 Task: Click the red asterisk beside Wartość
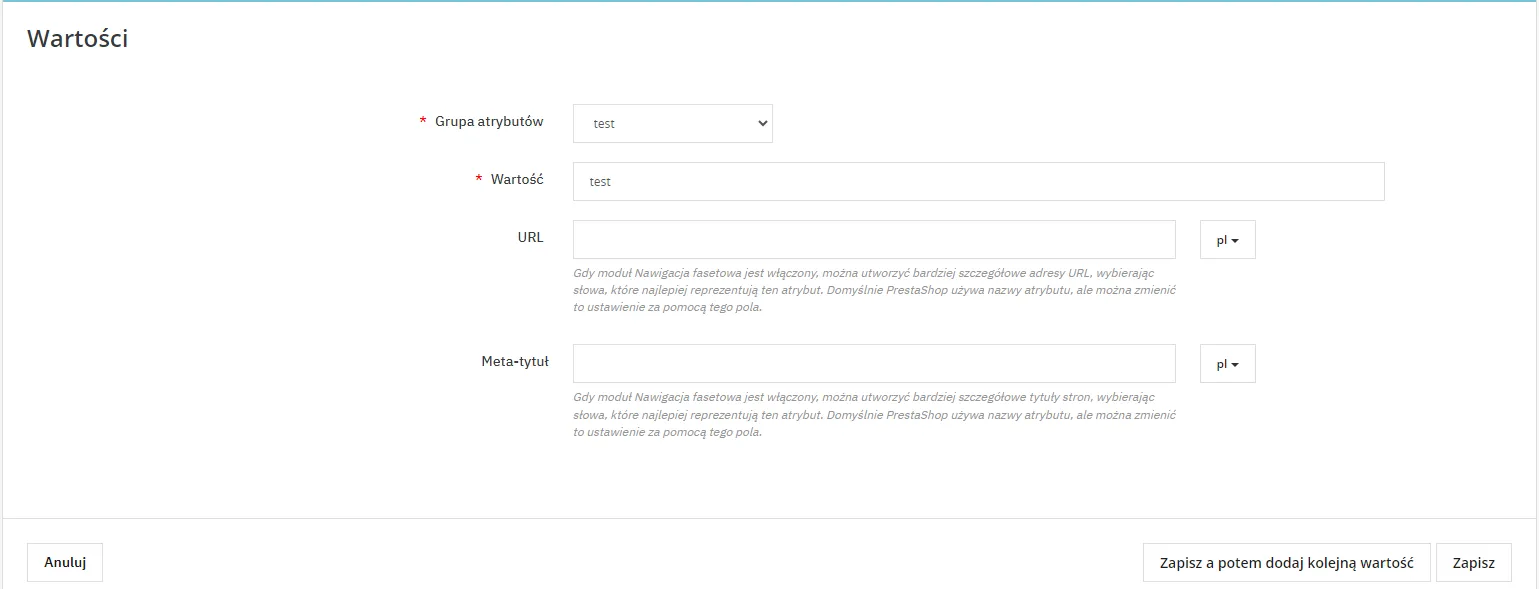point(478,180)
